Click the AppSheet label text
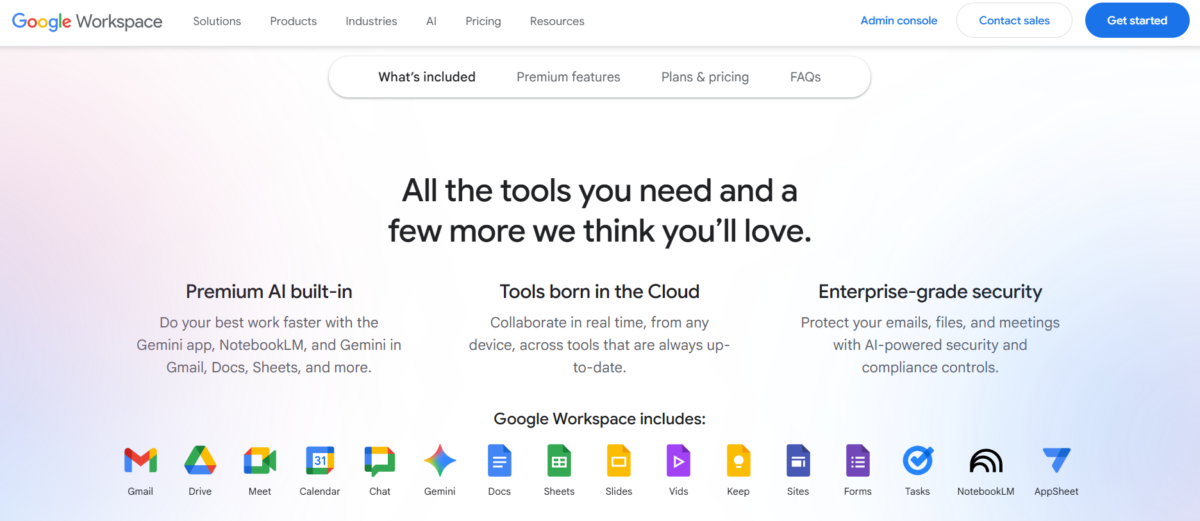The height and width of the screenshot is (521, 1200). click(1056, 491)
